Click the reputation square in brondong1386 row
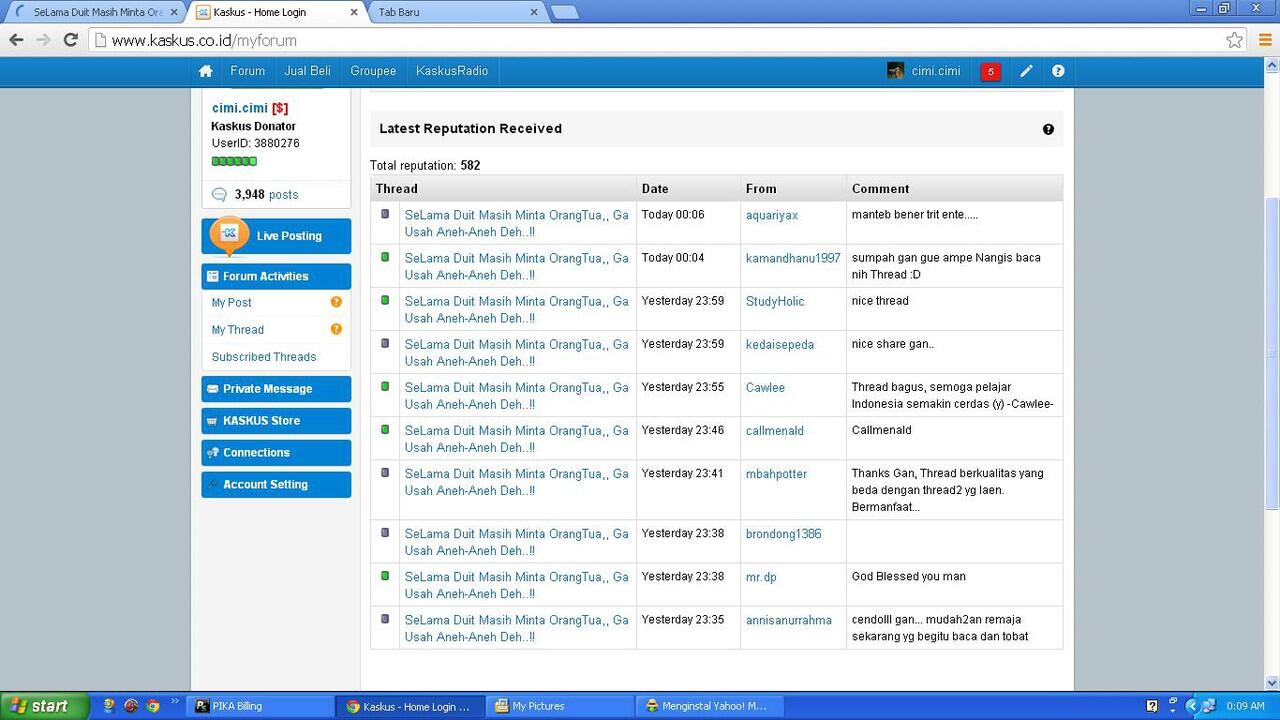Screen dimensions: 1280x720 (385, 532)
